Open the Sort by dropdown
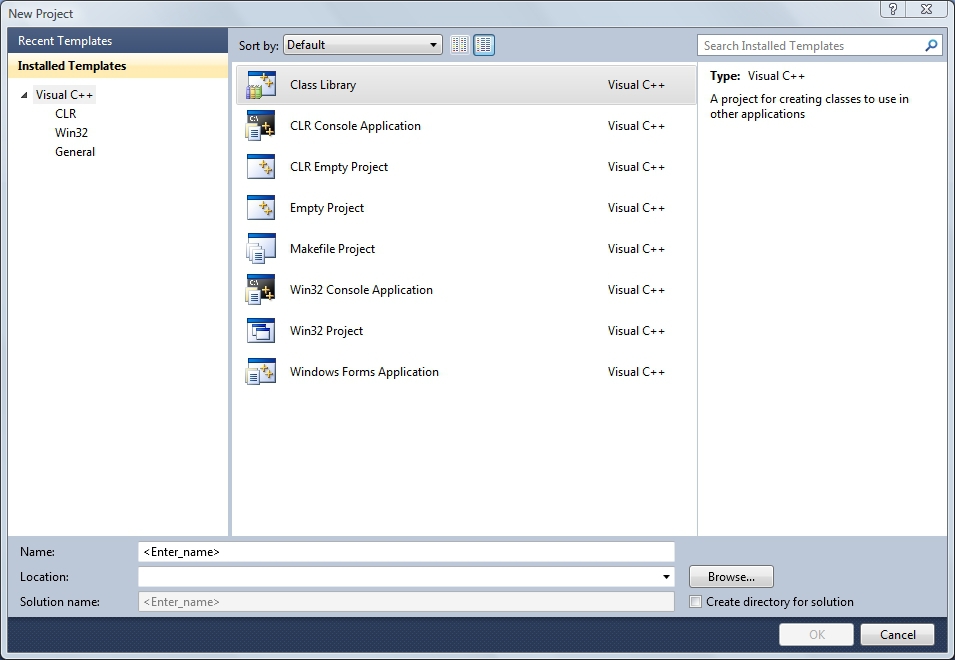Image resolution: width=955 pixels, height=660 pixels. pyautogui.click(x=363, y=45)
